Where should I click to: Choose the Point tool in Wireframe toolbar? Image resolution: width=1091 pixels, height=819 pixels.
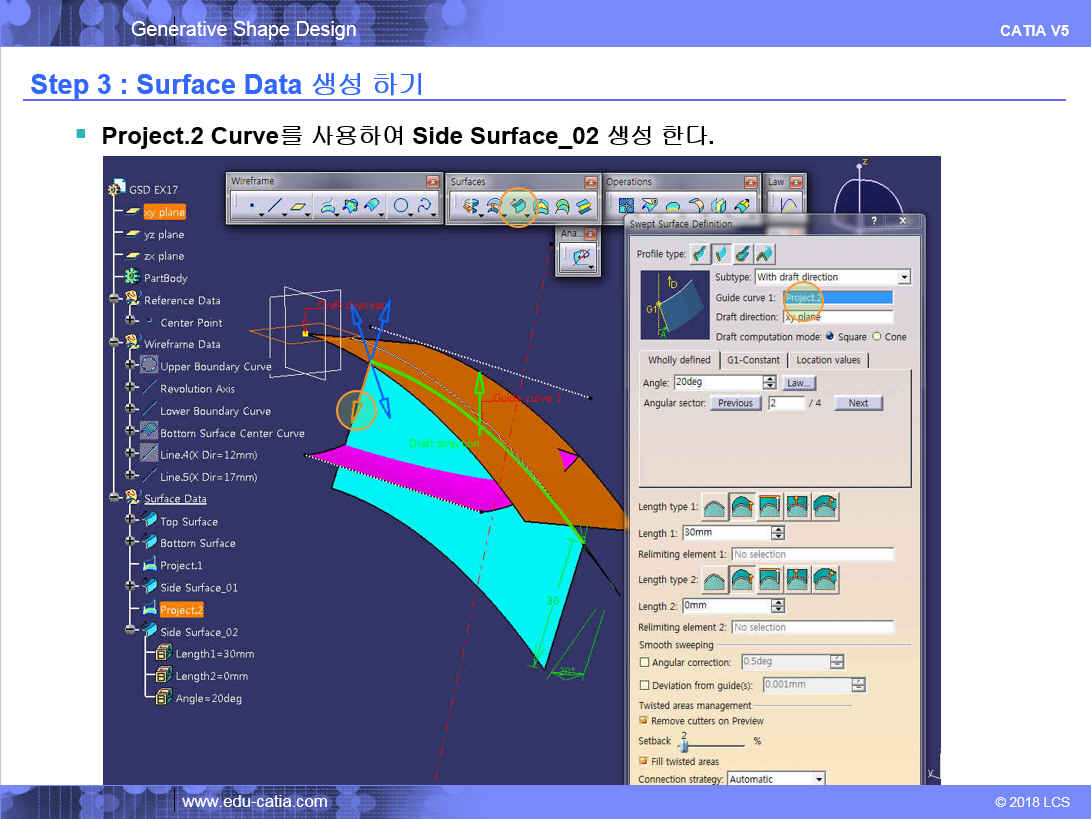[250, 206]
